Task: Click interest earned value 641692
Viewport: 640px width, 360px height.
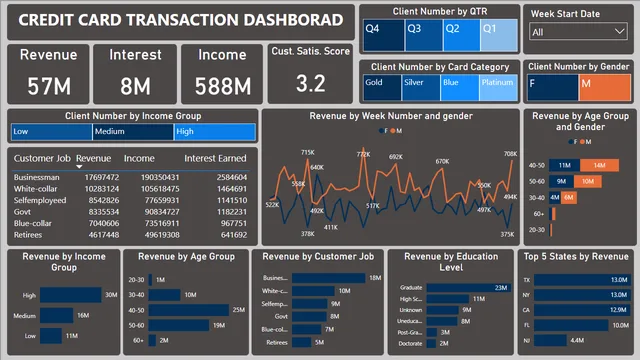Action: pos(234,235)
